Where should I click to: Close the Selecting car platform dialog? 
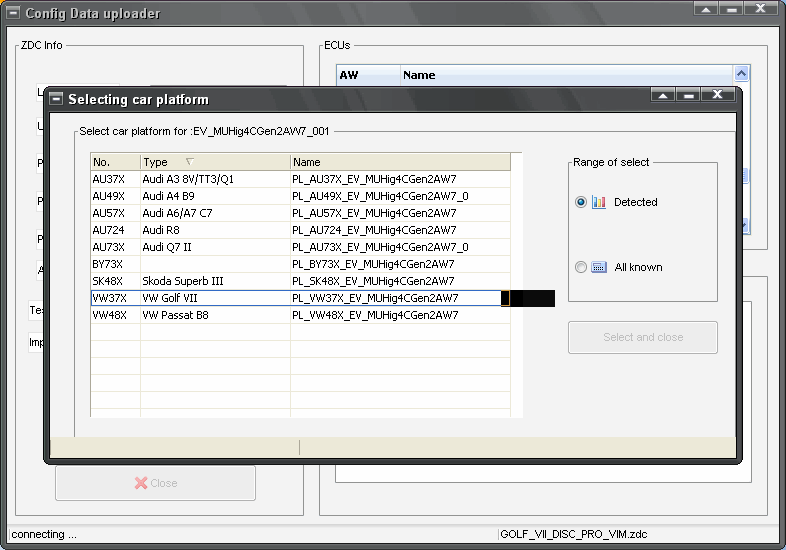click(x=717, y=94)
